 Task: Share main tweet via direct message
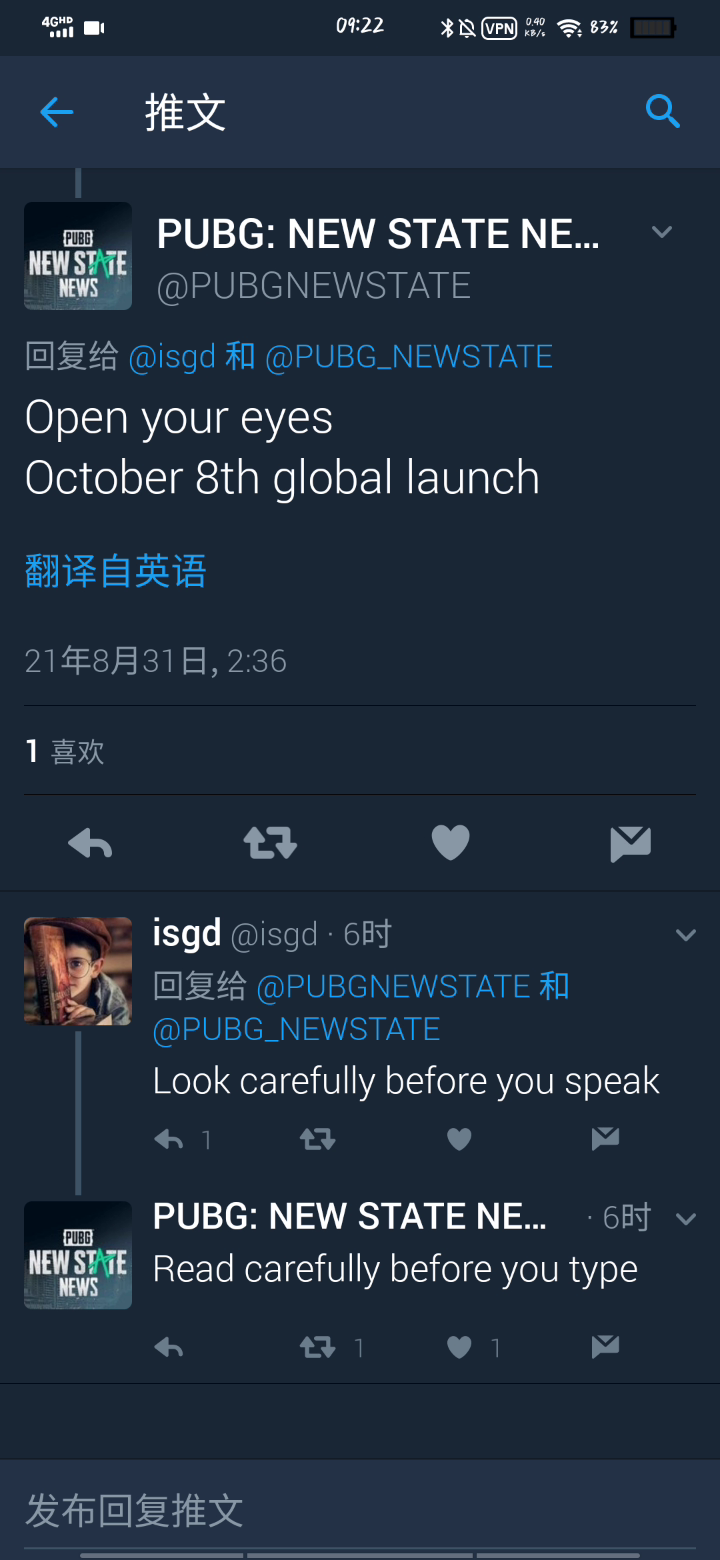(630, 844)
